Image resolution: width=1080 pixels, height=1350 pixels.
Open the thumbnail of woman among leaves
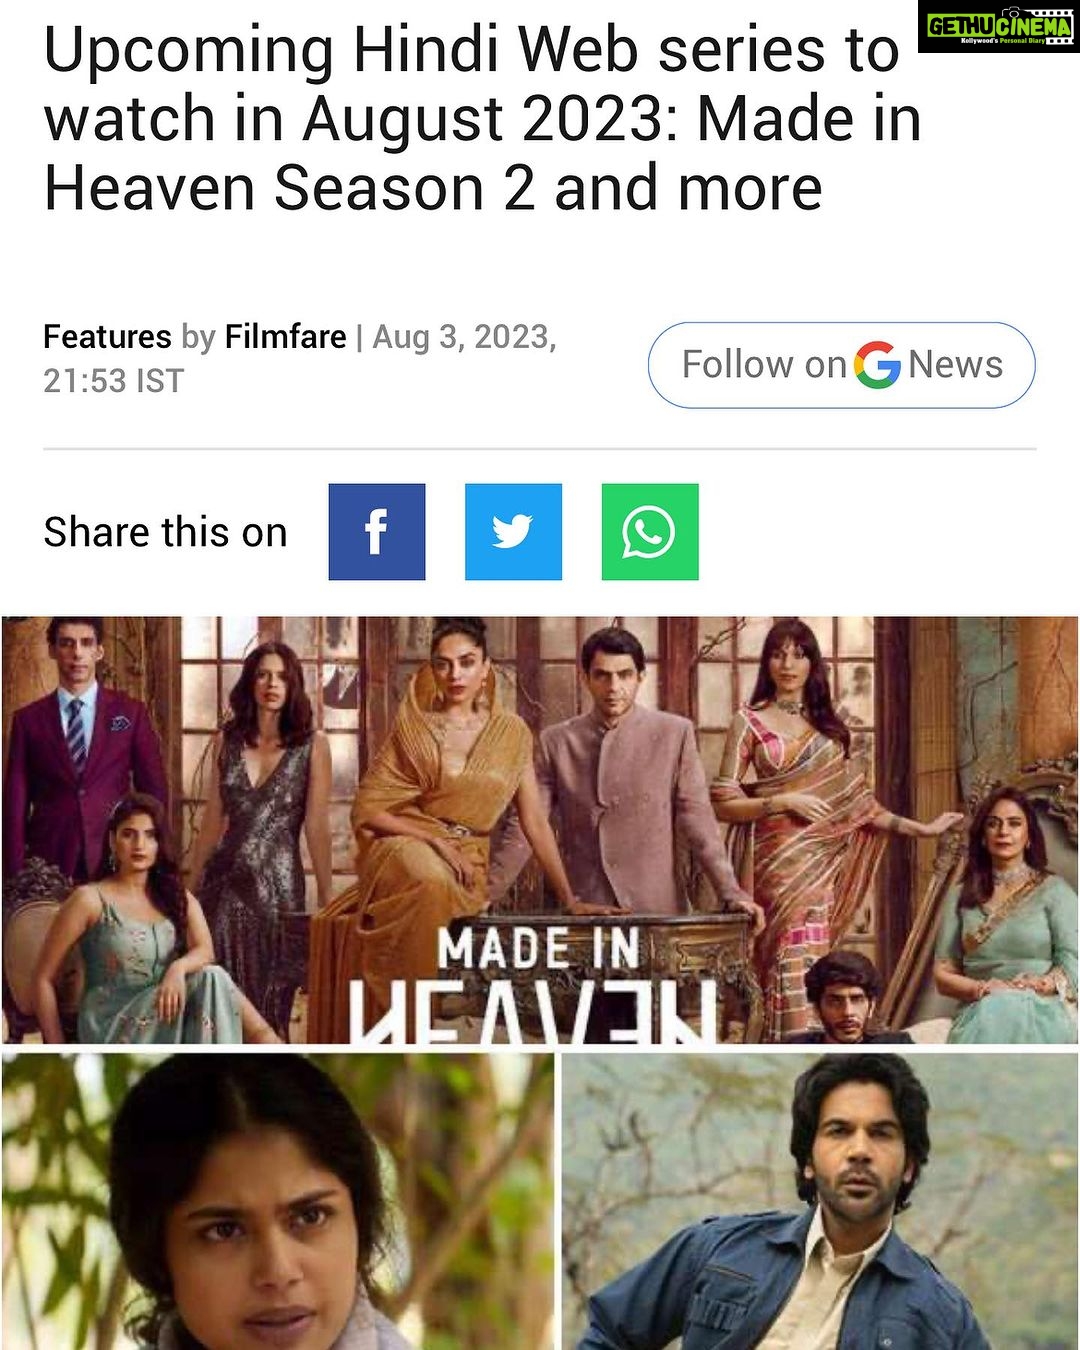[277, 1201]
